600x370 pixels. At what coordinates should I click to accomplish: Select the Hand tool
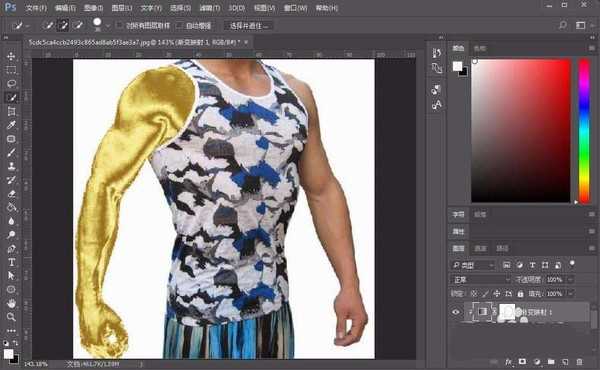11,303
